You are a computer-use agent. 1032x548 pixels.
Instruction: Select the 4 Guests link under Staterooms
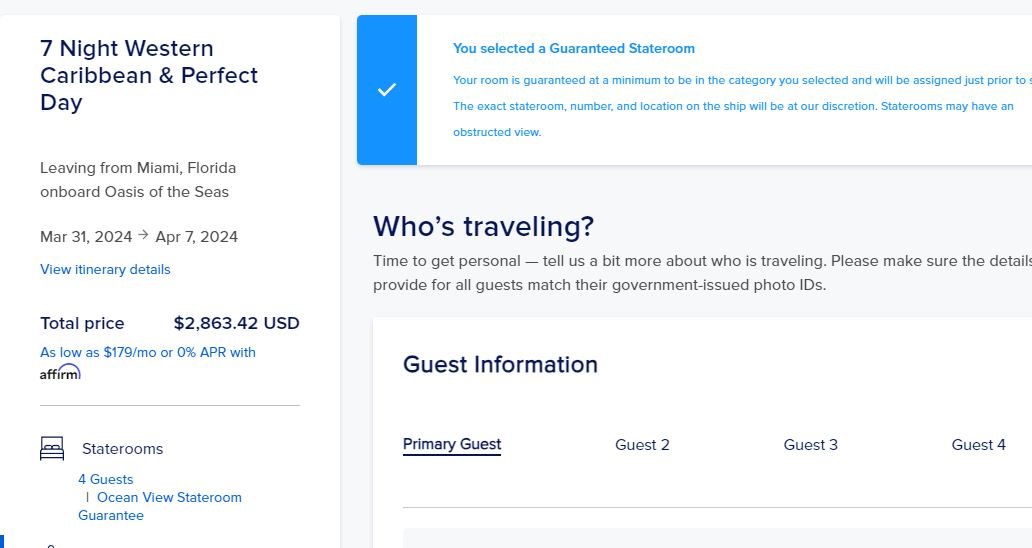click(106, 479)
